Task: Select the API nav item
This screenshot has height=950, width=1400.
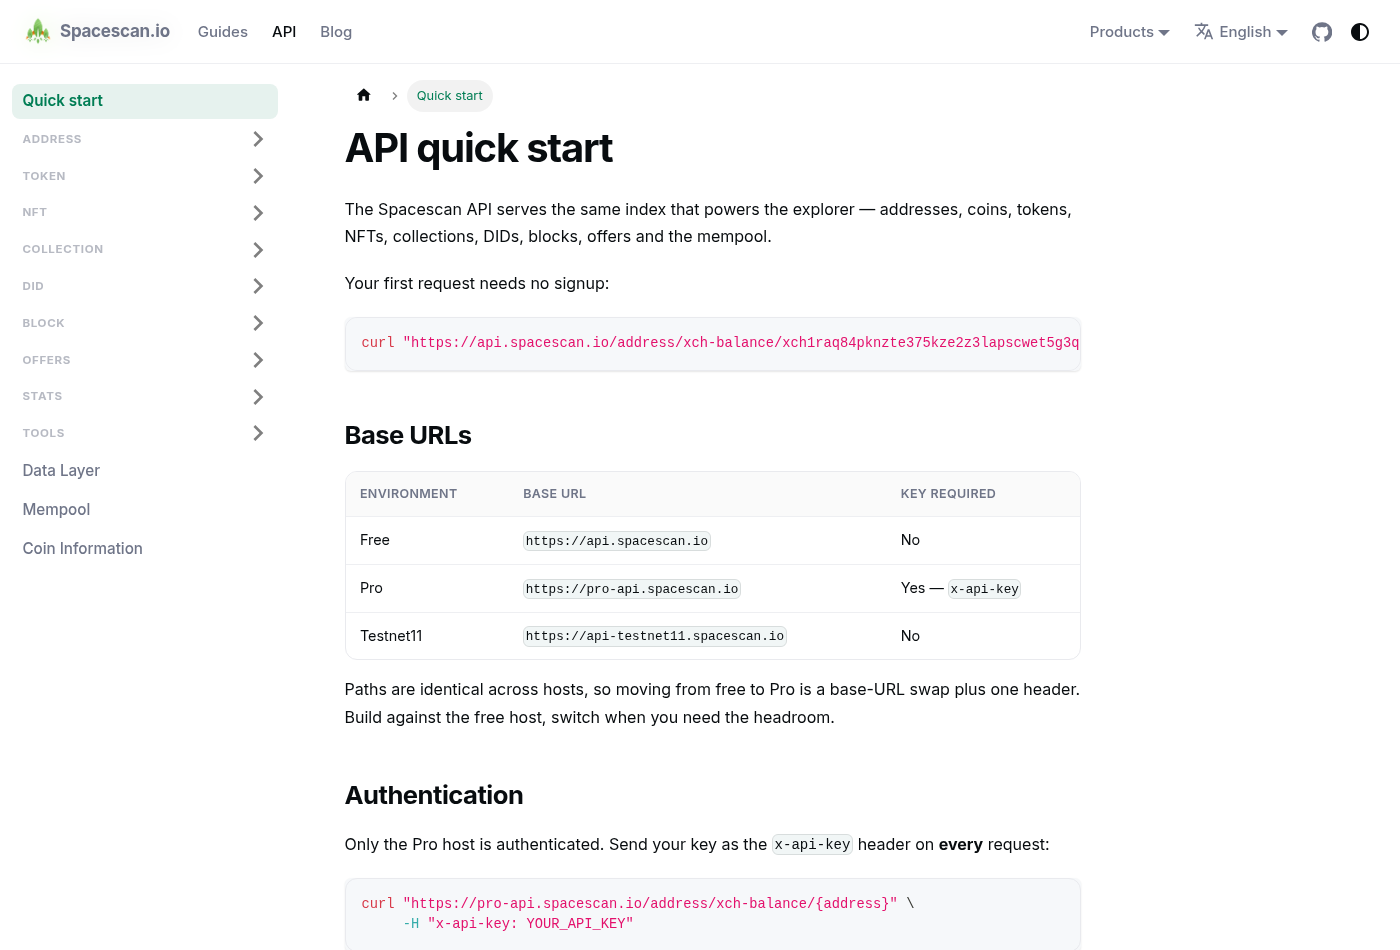Action: pos(284,32)
